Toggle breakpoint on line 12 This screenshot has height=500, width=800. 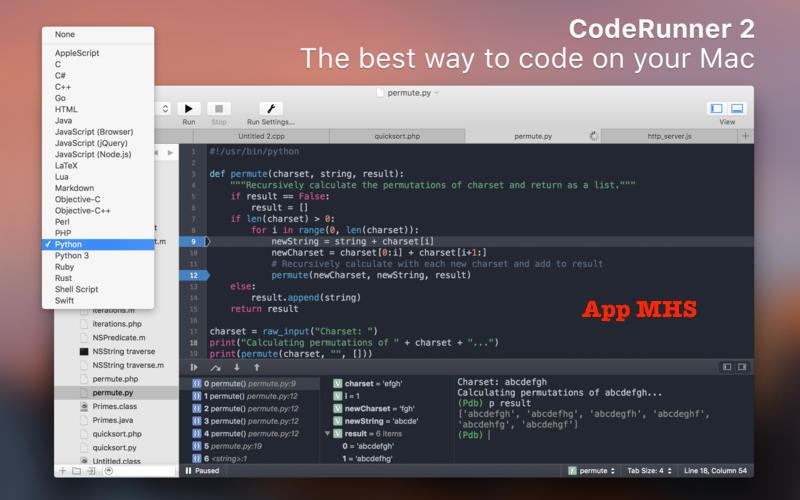193,275
